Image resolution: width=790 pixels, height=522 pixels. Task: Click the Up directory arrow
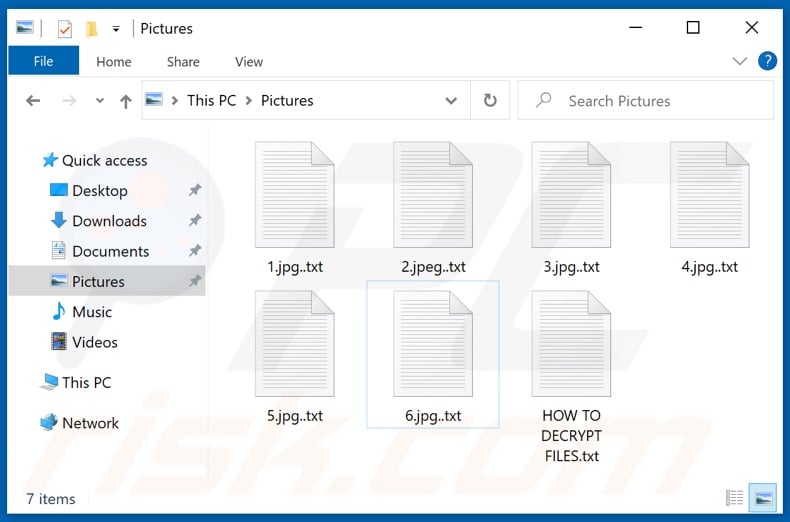click(x=125, y=101)
